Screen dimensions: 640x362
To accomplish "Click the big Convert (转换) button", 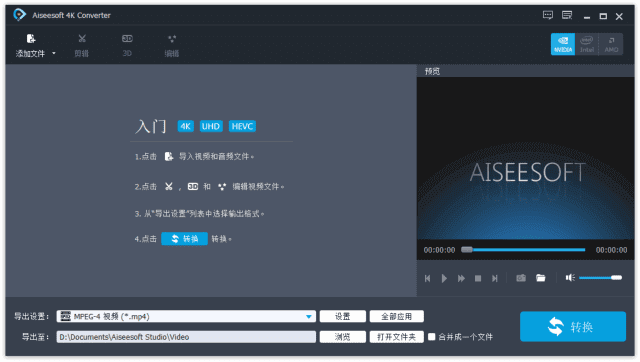I will coord(573,326).
